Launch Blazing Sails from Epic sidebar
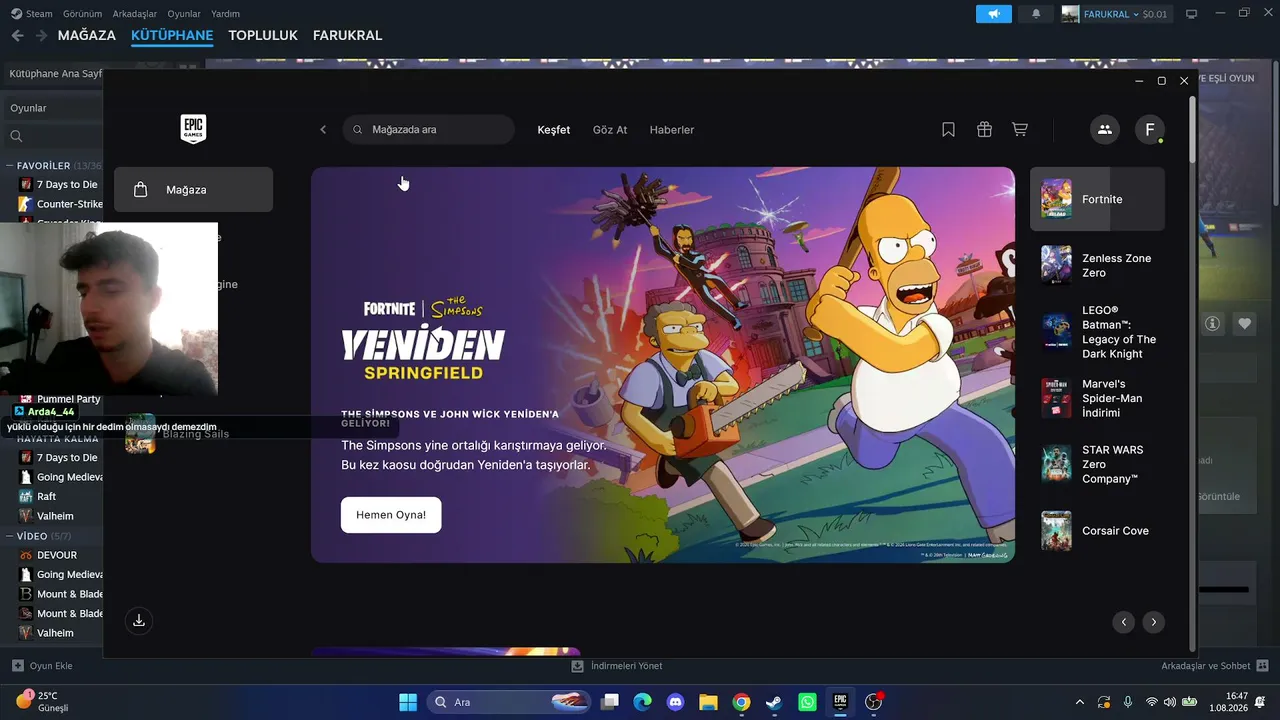Image resolution: width=1280 pixels, height=720 pixels. point(178,434)
